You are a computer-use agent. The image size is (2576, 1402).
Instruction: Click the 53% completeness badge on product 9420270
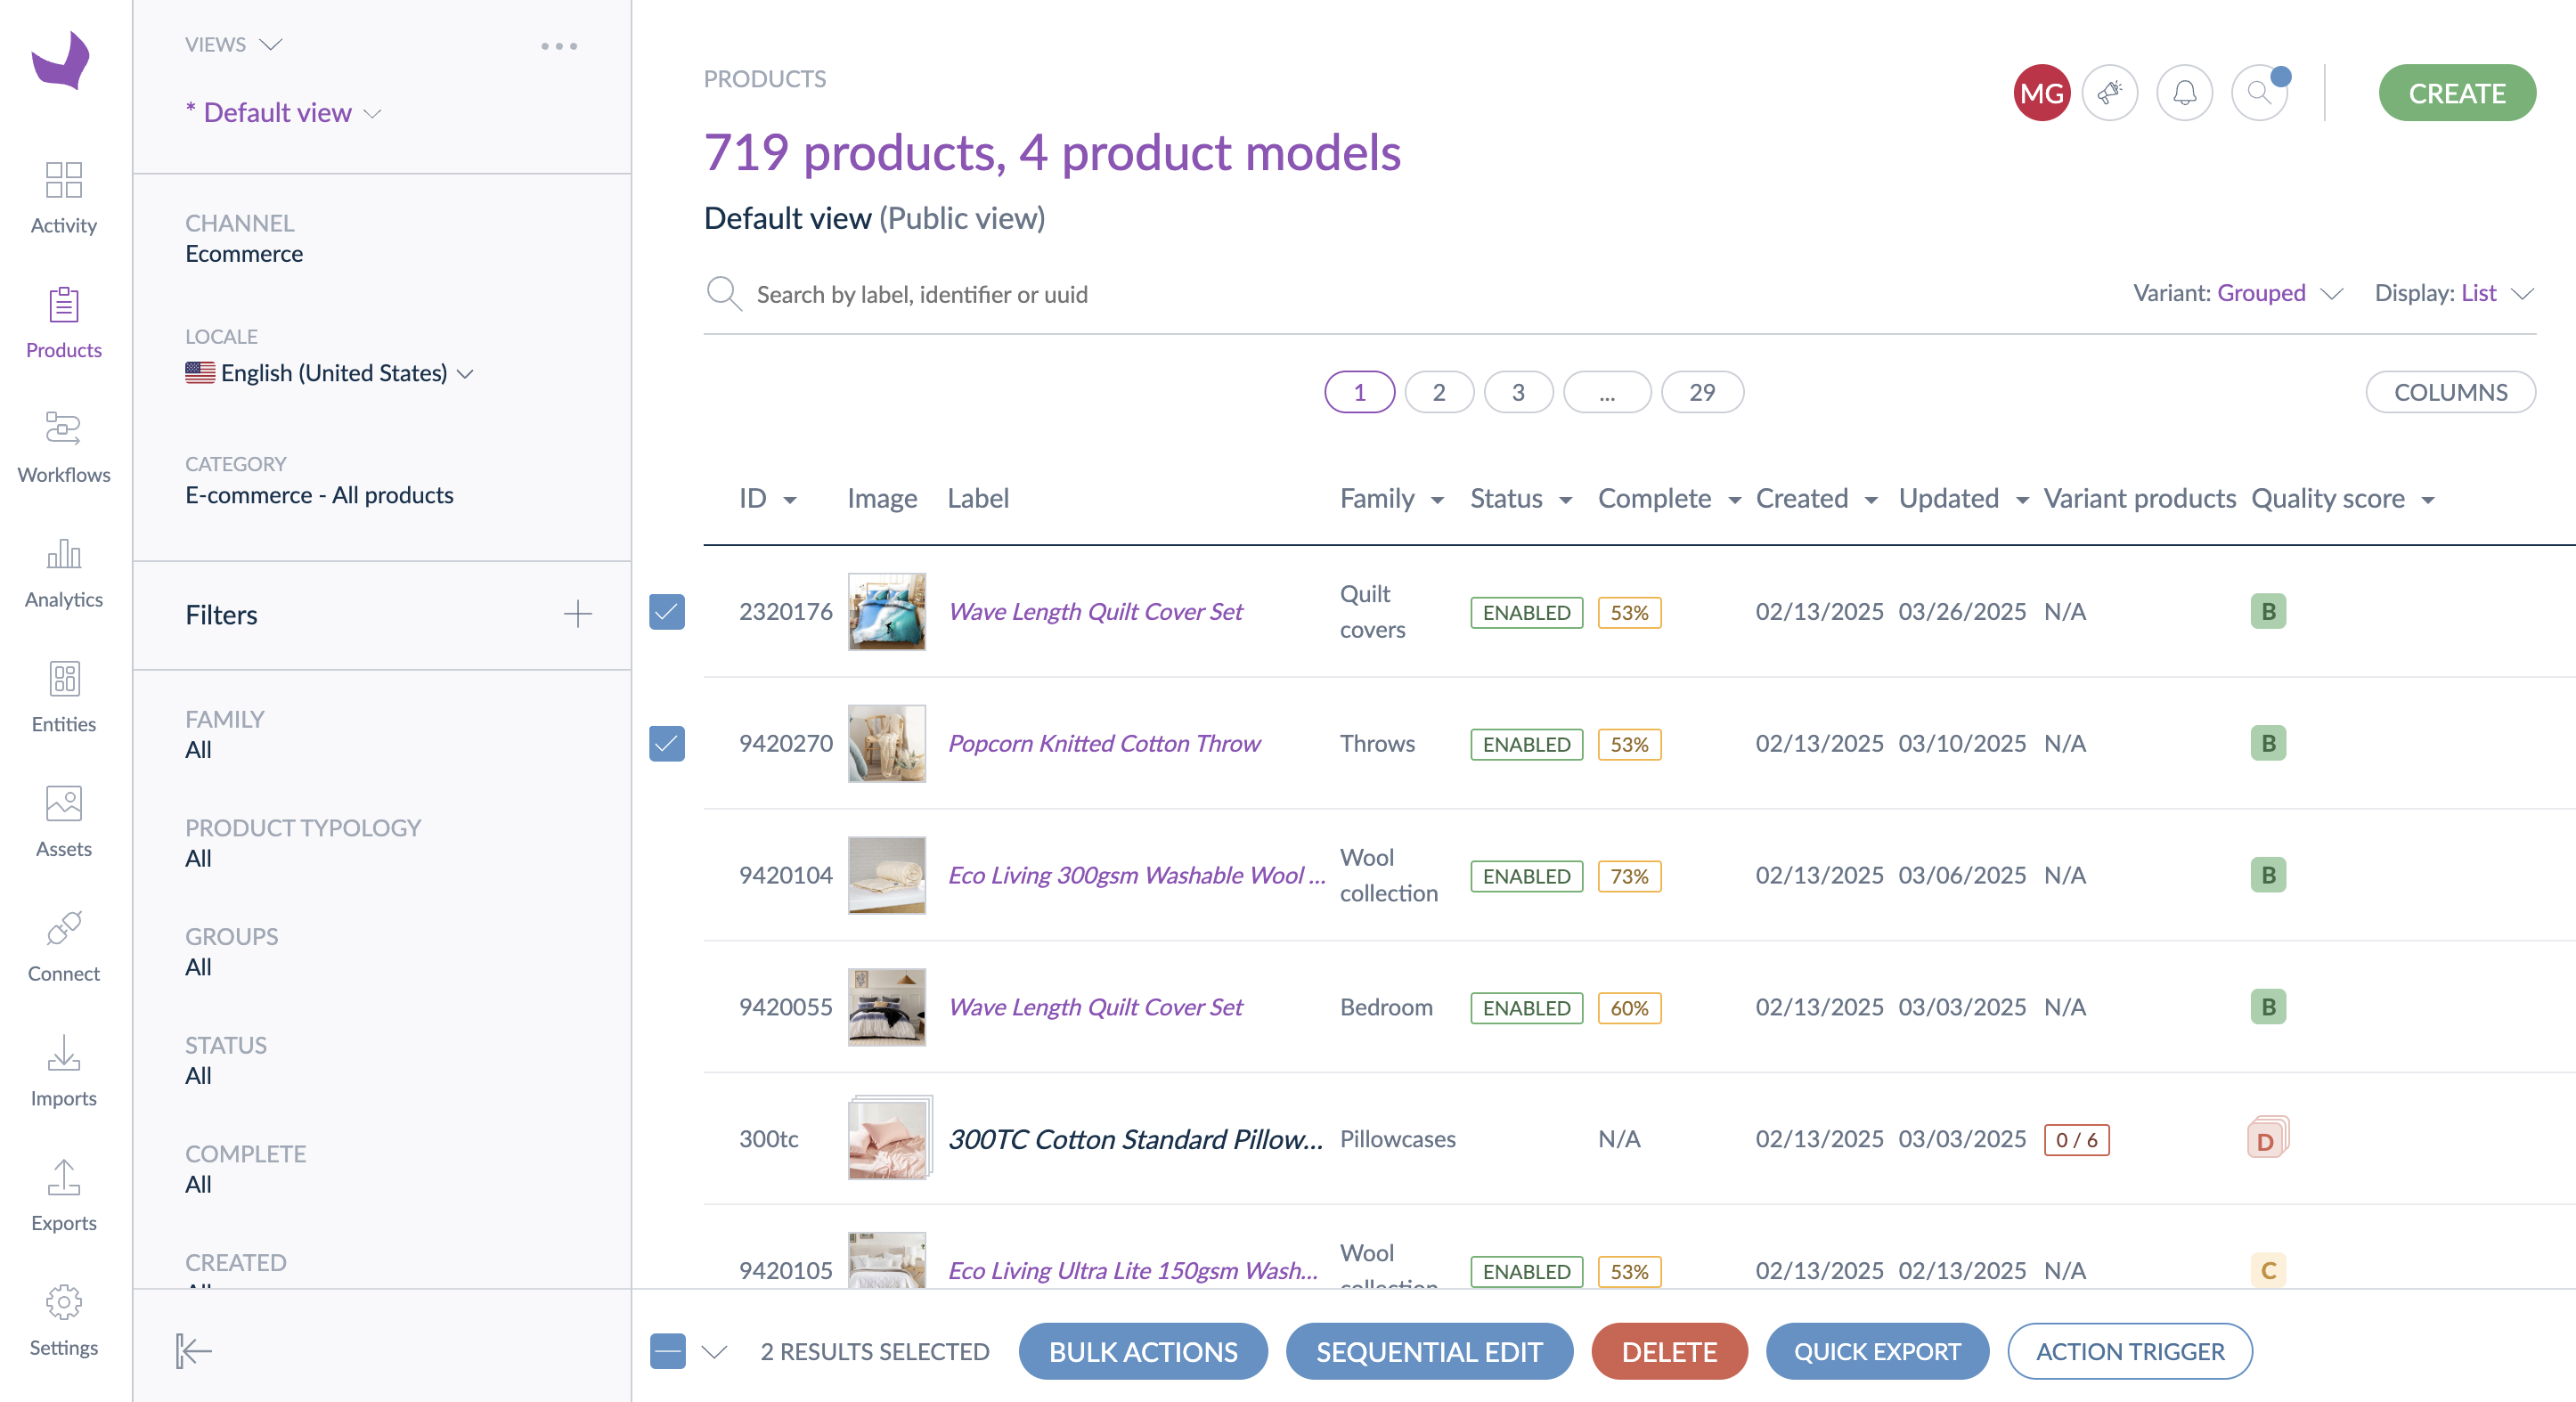[1629, 744]
